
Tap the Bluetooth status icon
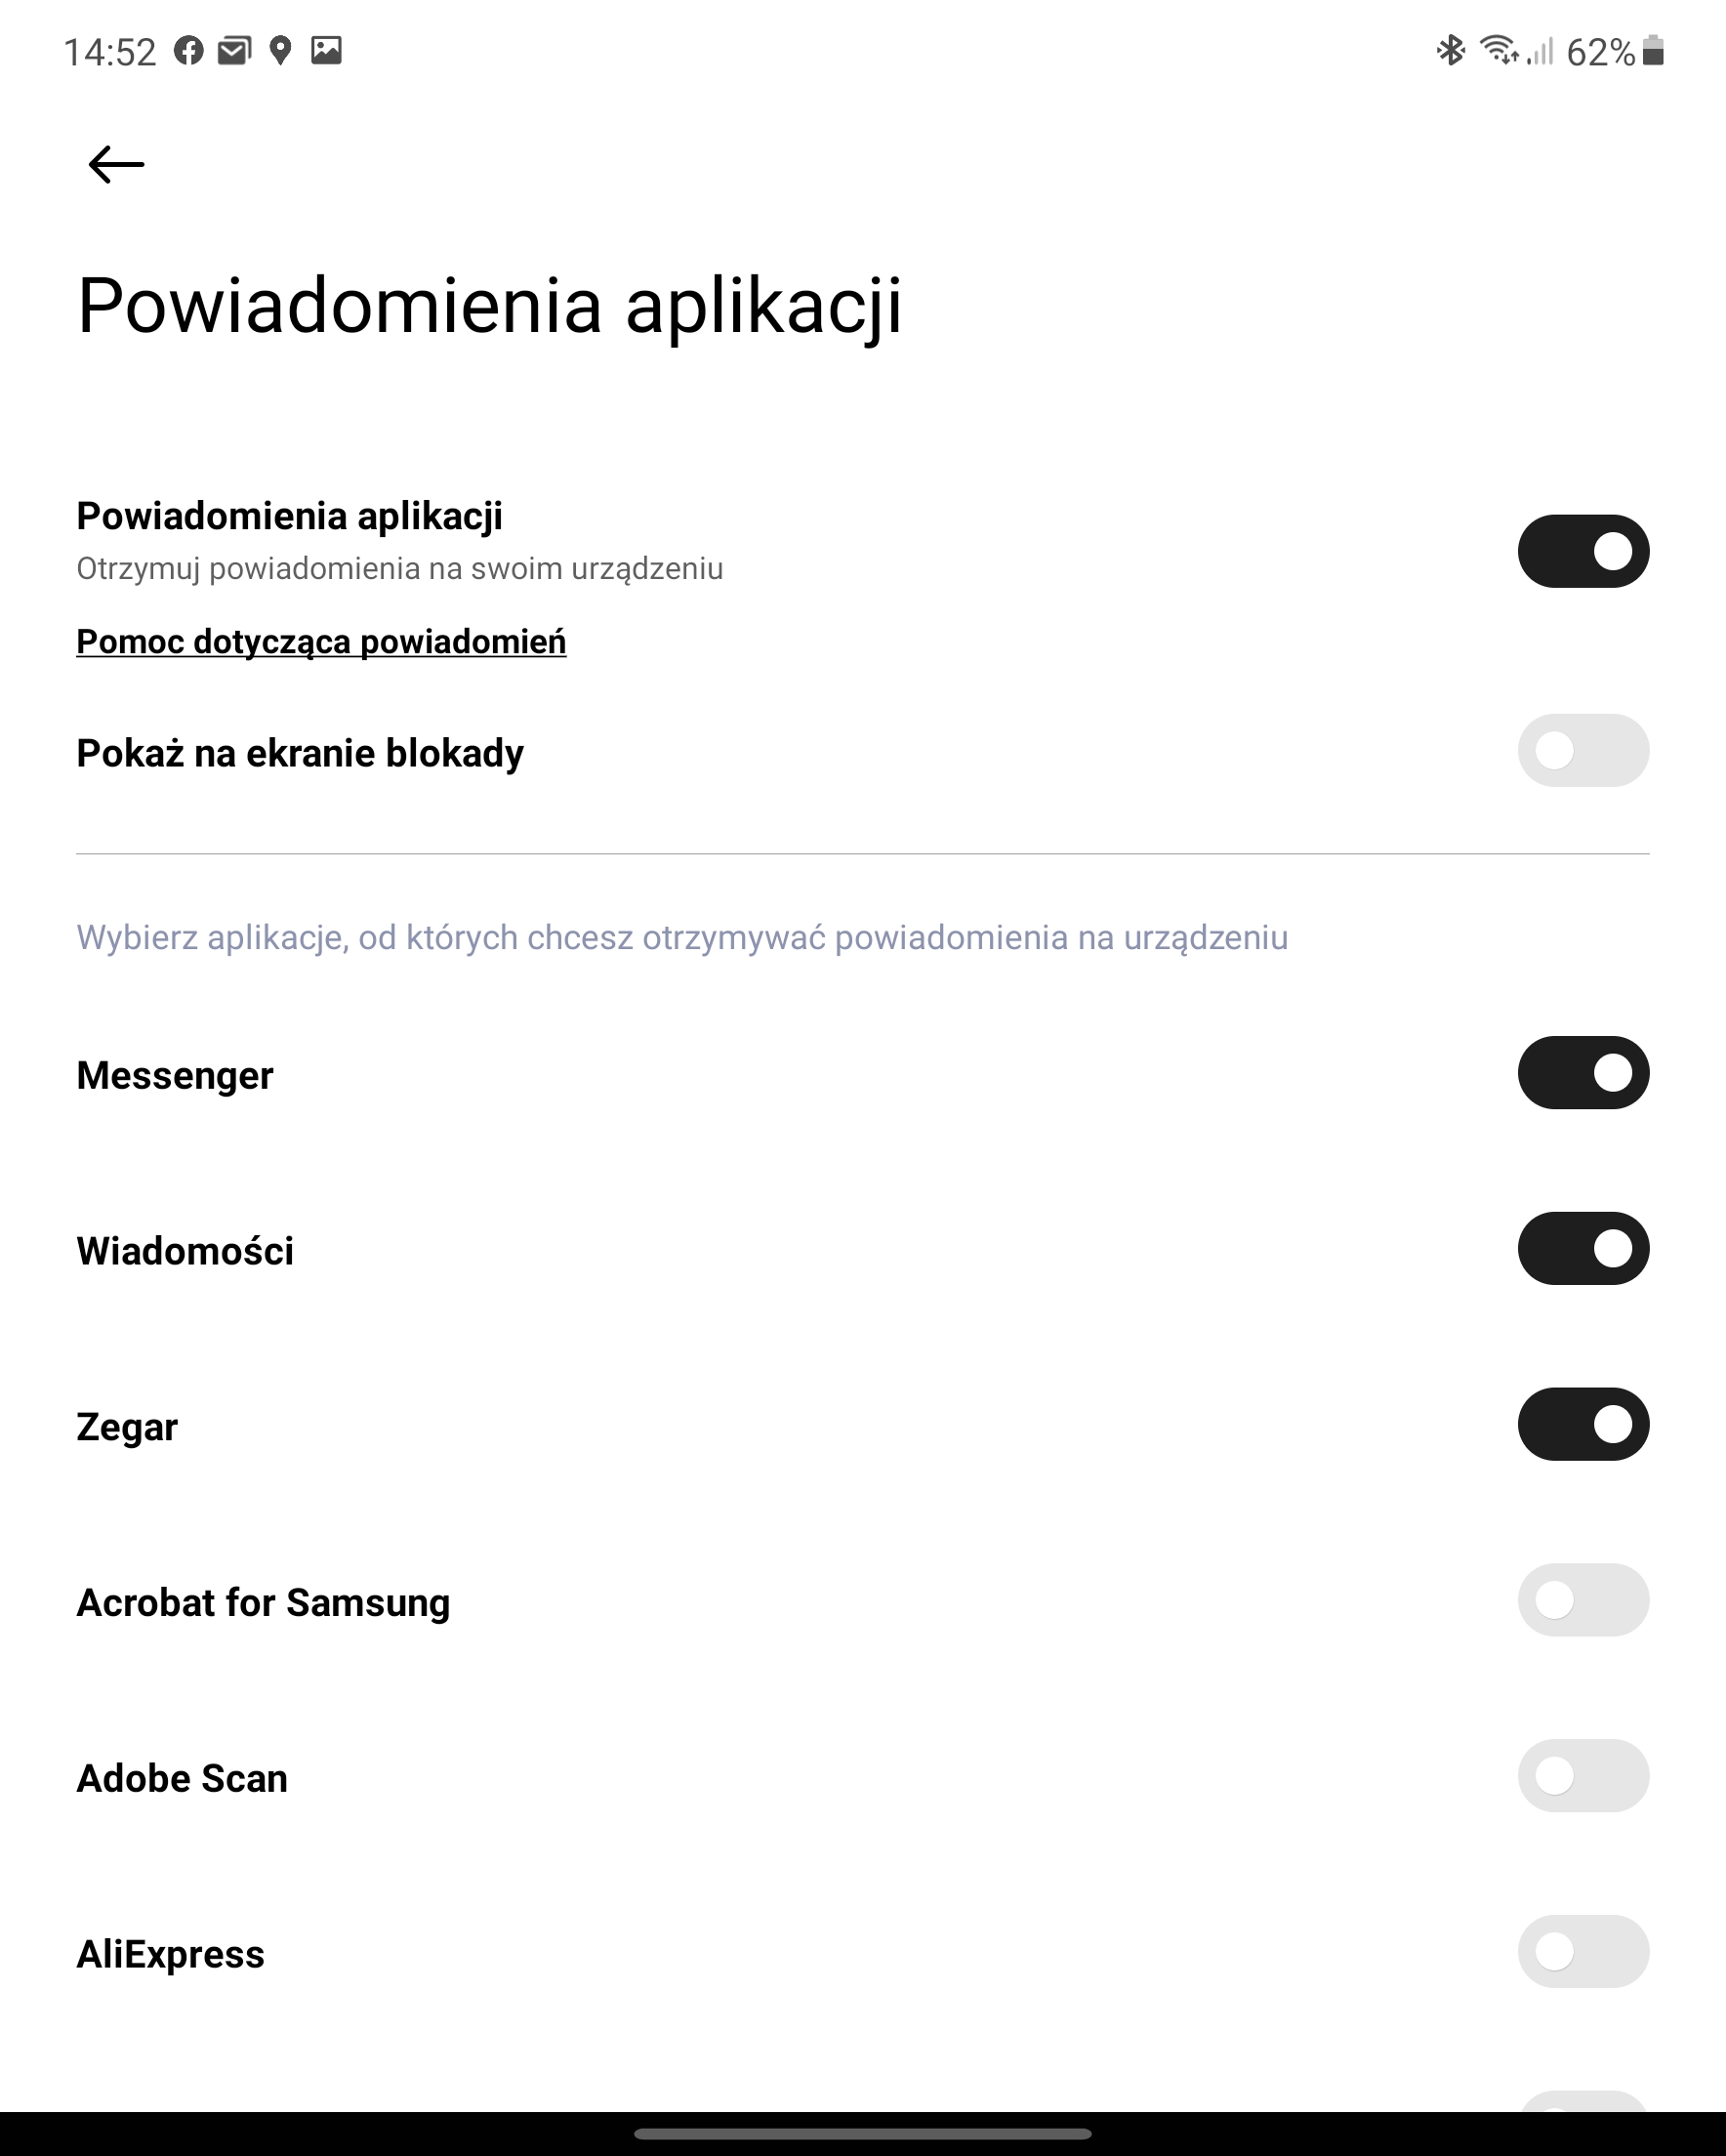[x=1450, y=50]
